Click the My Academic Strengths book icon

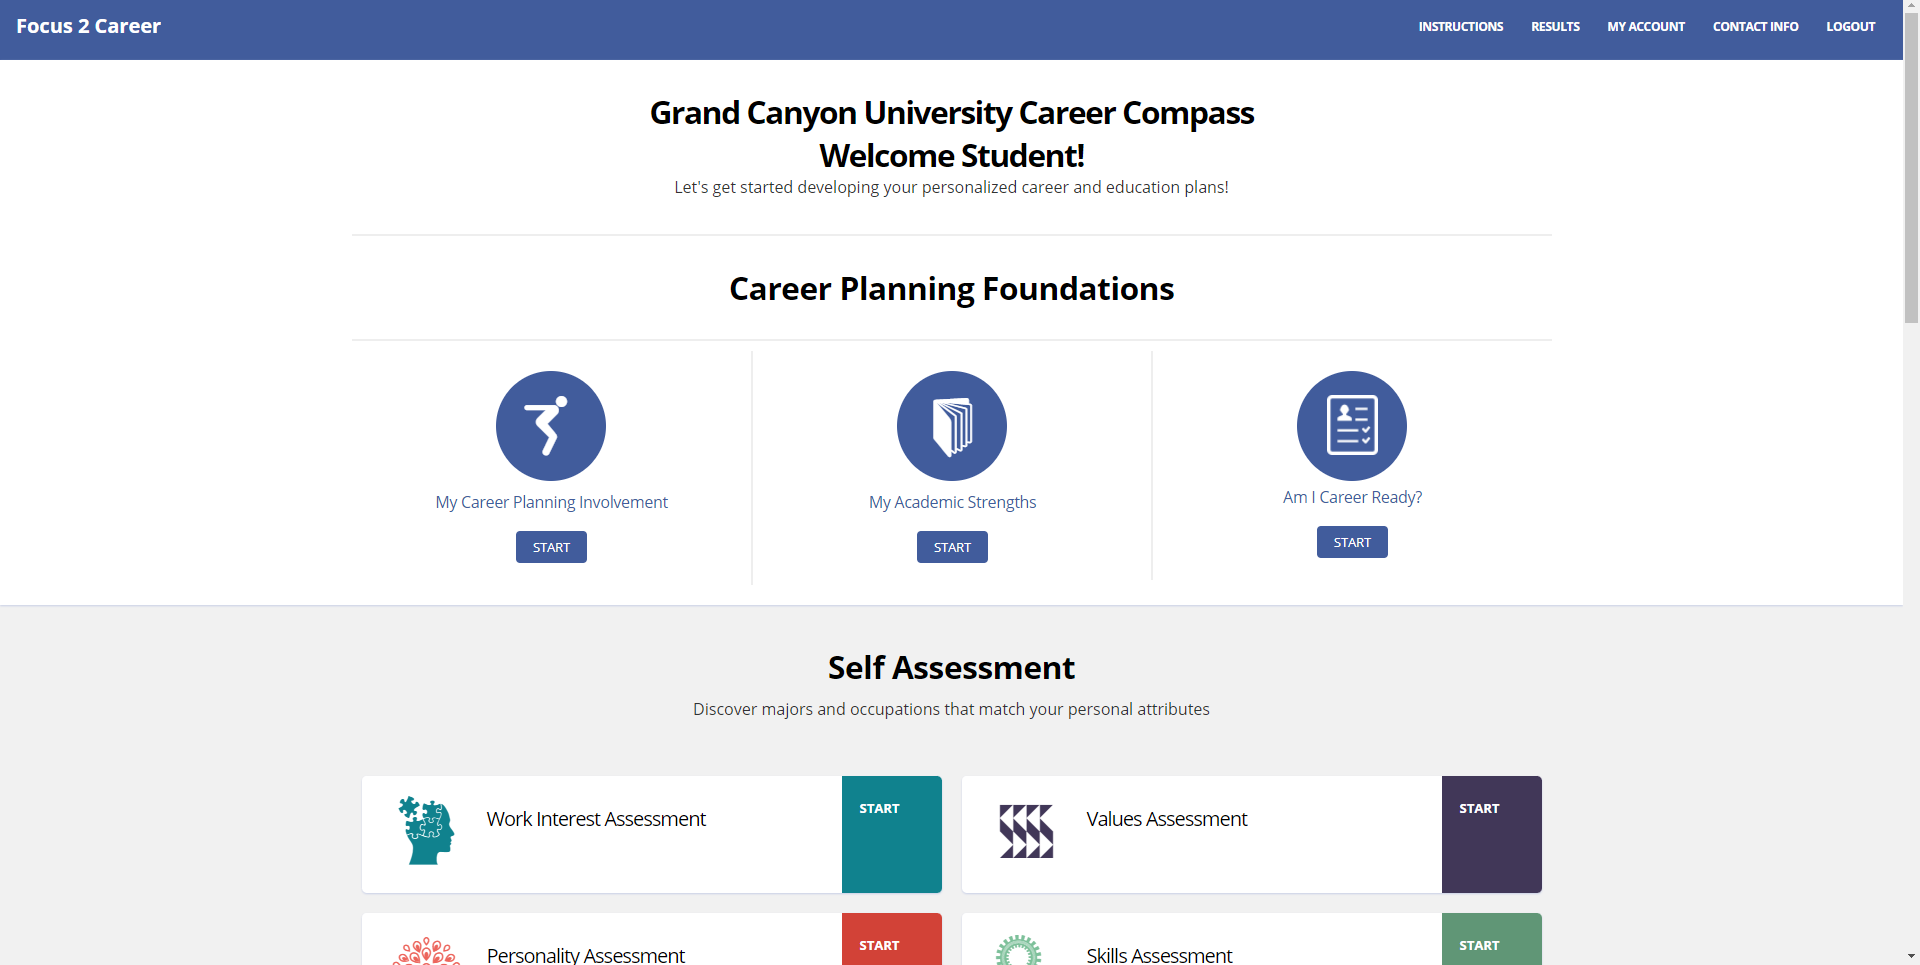tap(952, 426)
